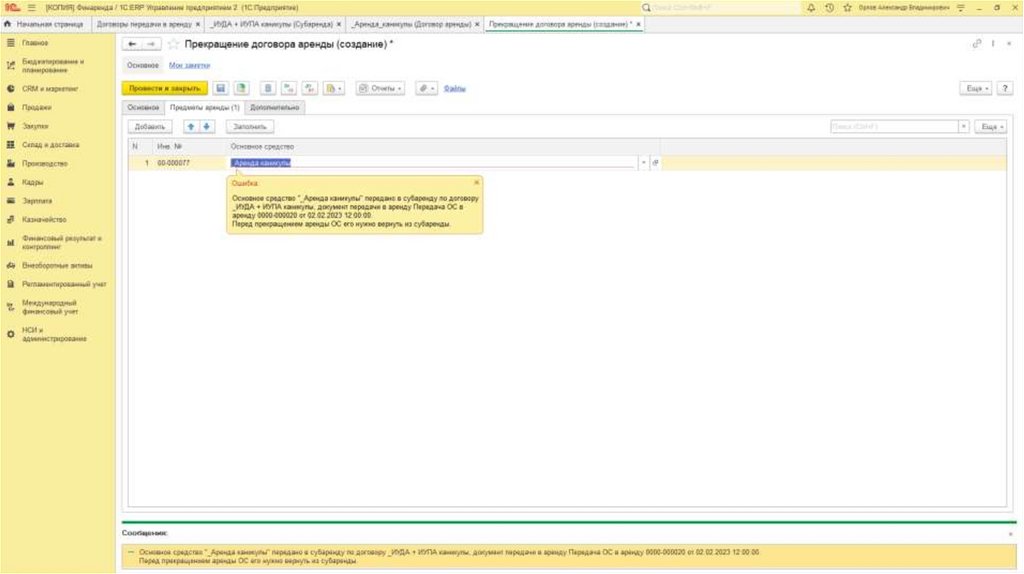Move row up with the blue up arrow
The height and width of the screenshot is (574, 1024).
(191, 127)
